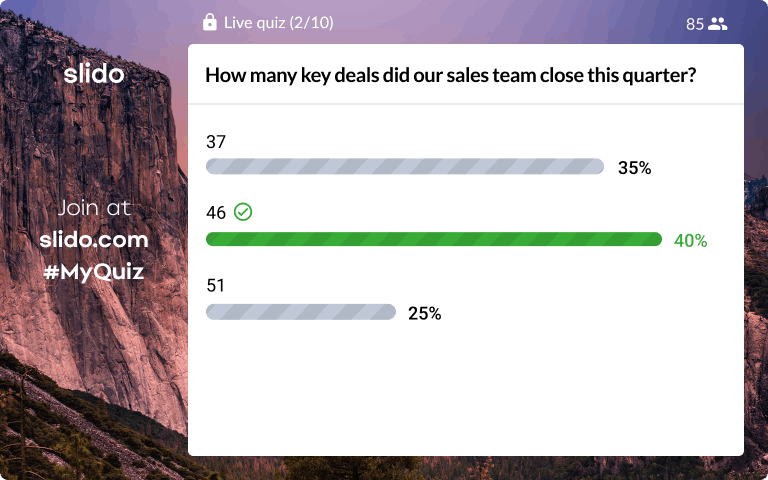Click the green 40% percentage label
The height and width of the screenshot is (480, 768).
[x=691, y=240]
